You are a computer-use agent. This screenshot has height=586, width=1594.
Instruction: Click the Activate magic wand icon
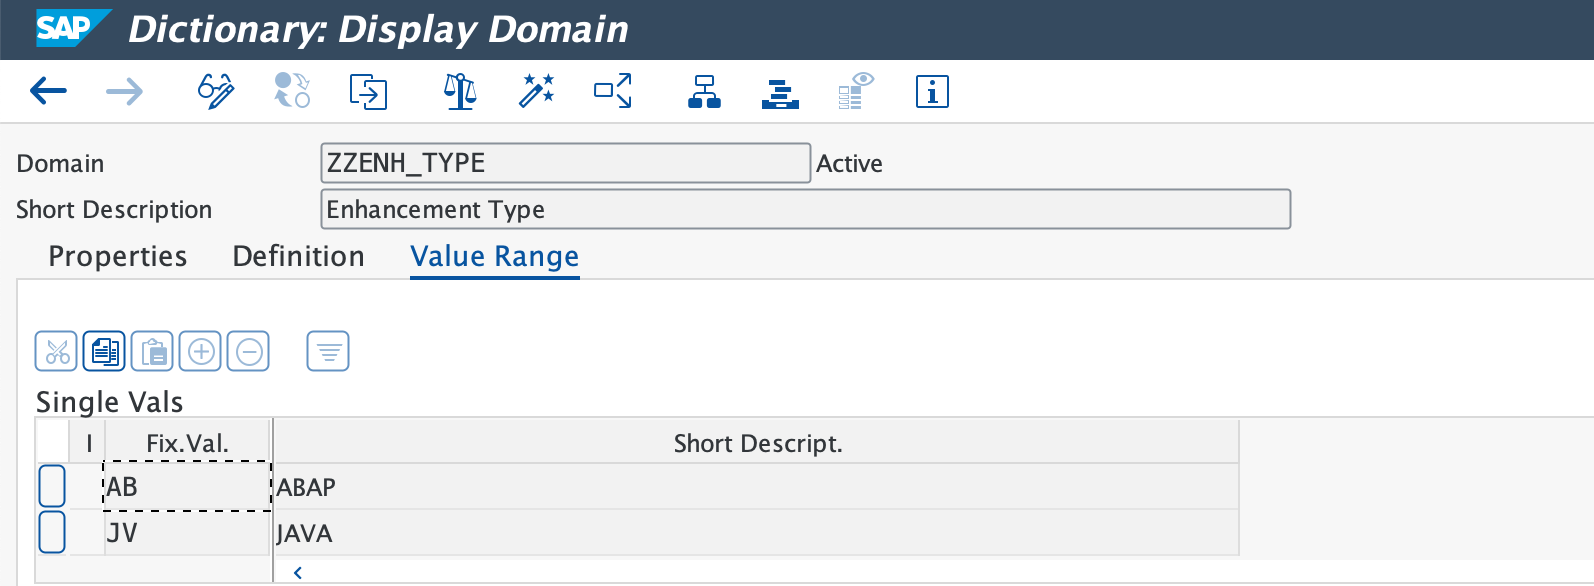[536, 92]
